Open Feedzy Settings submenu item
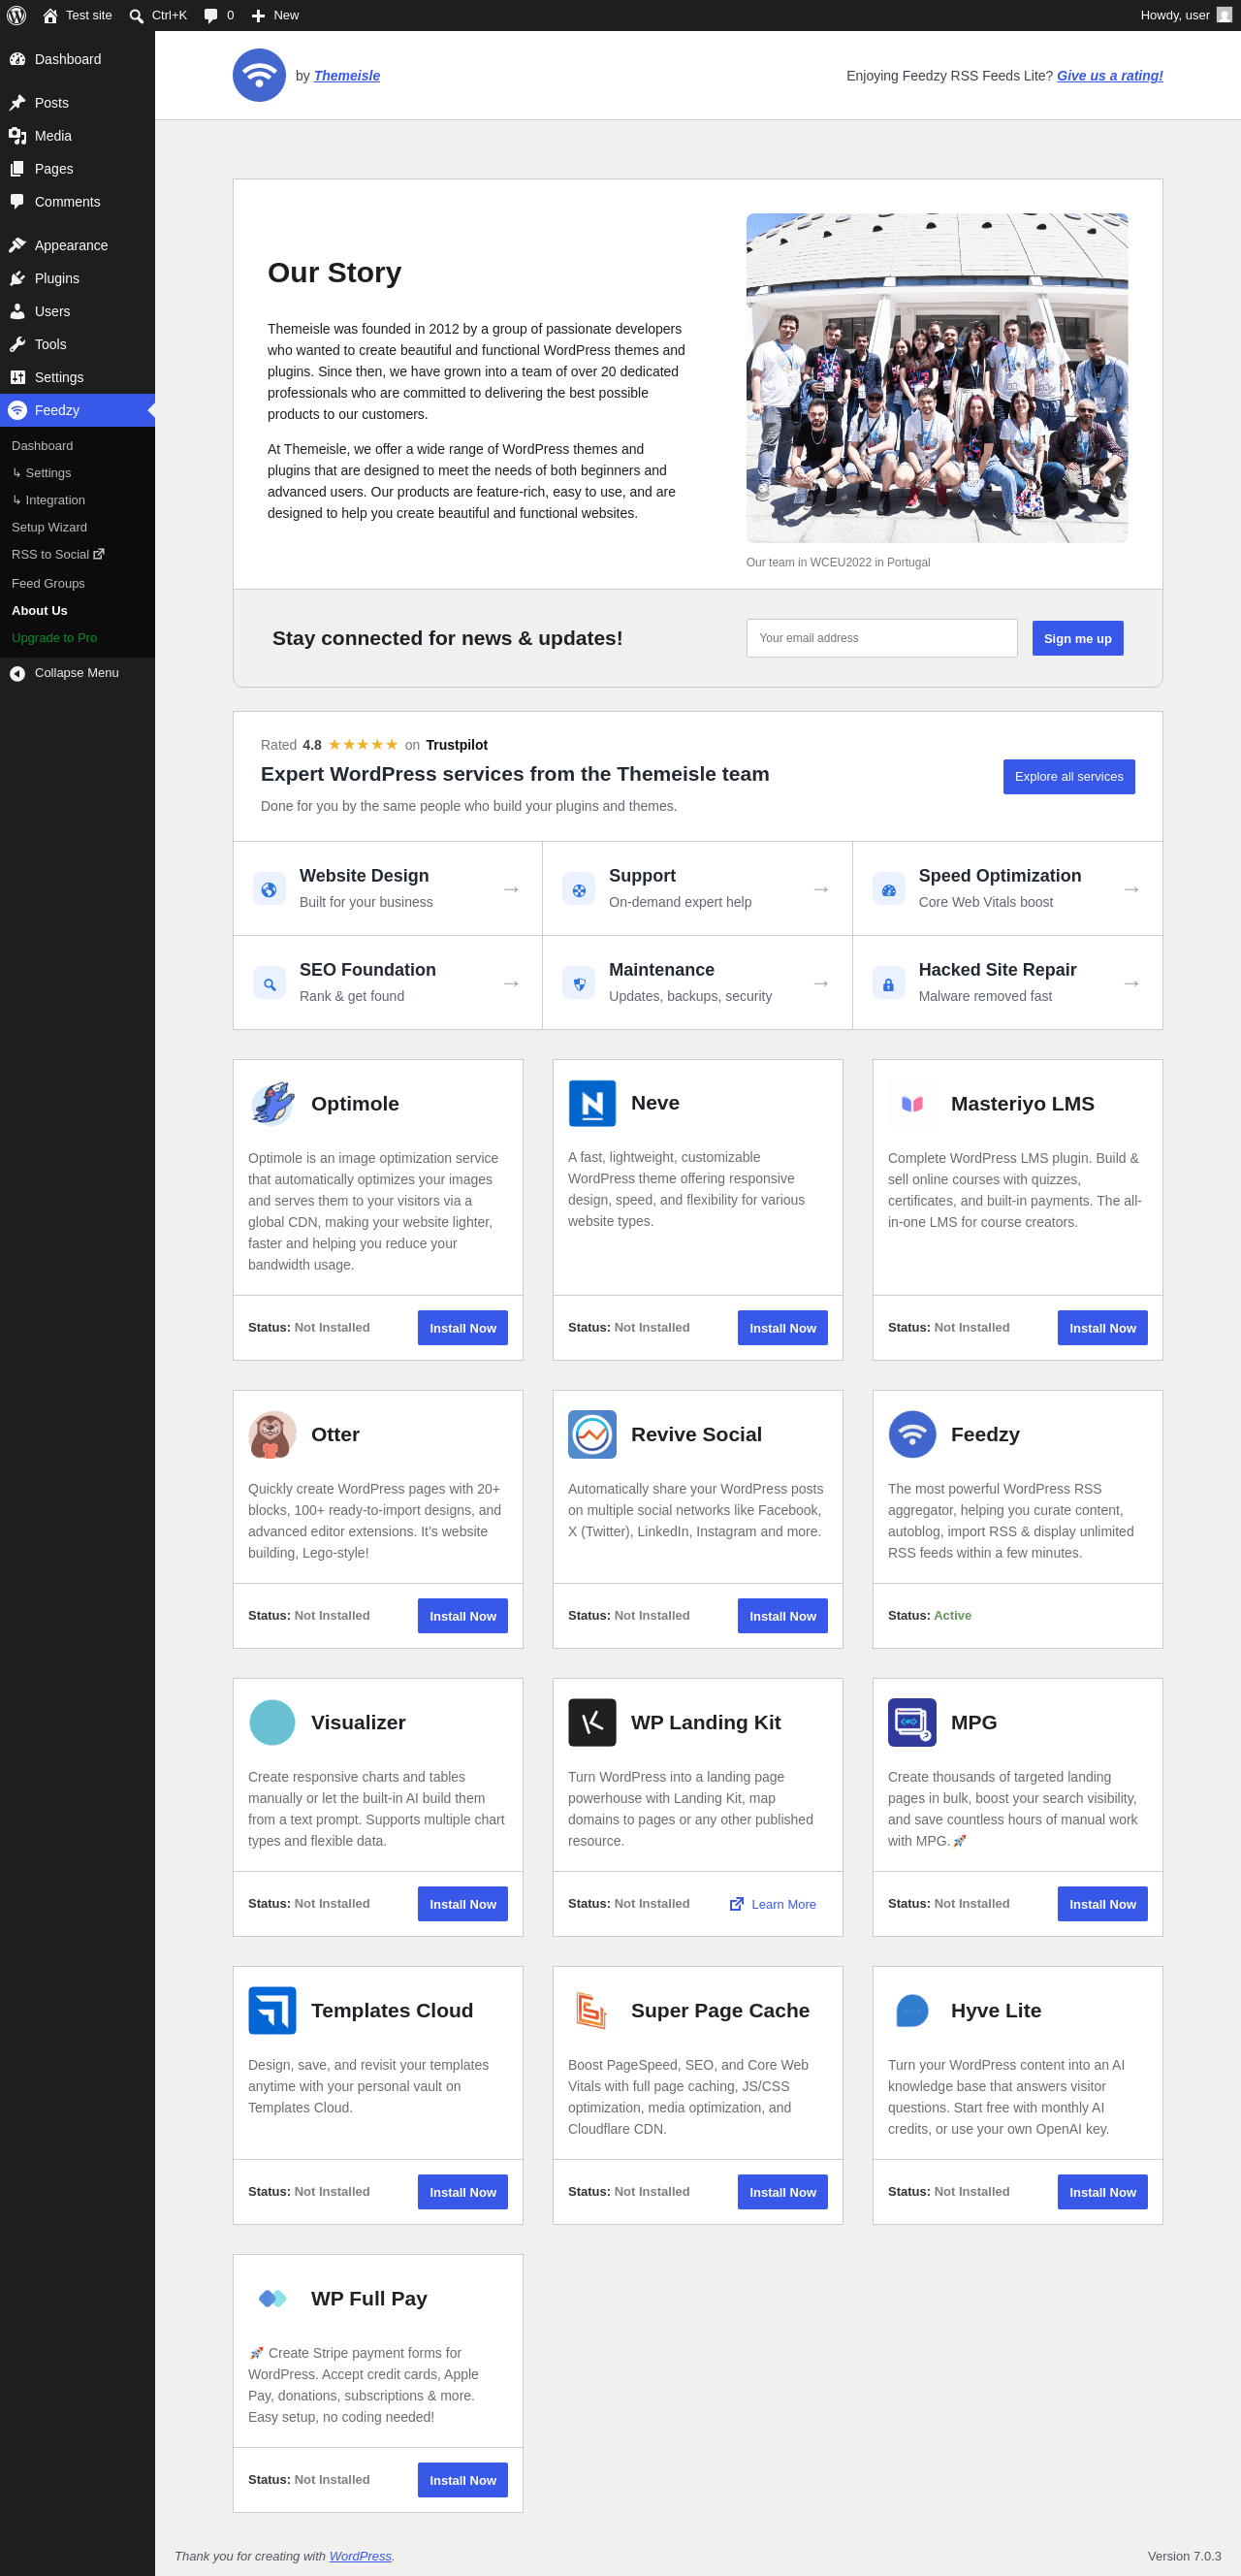The width and height of the screenshot is (1241, 2576). coord(77,473)
